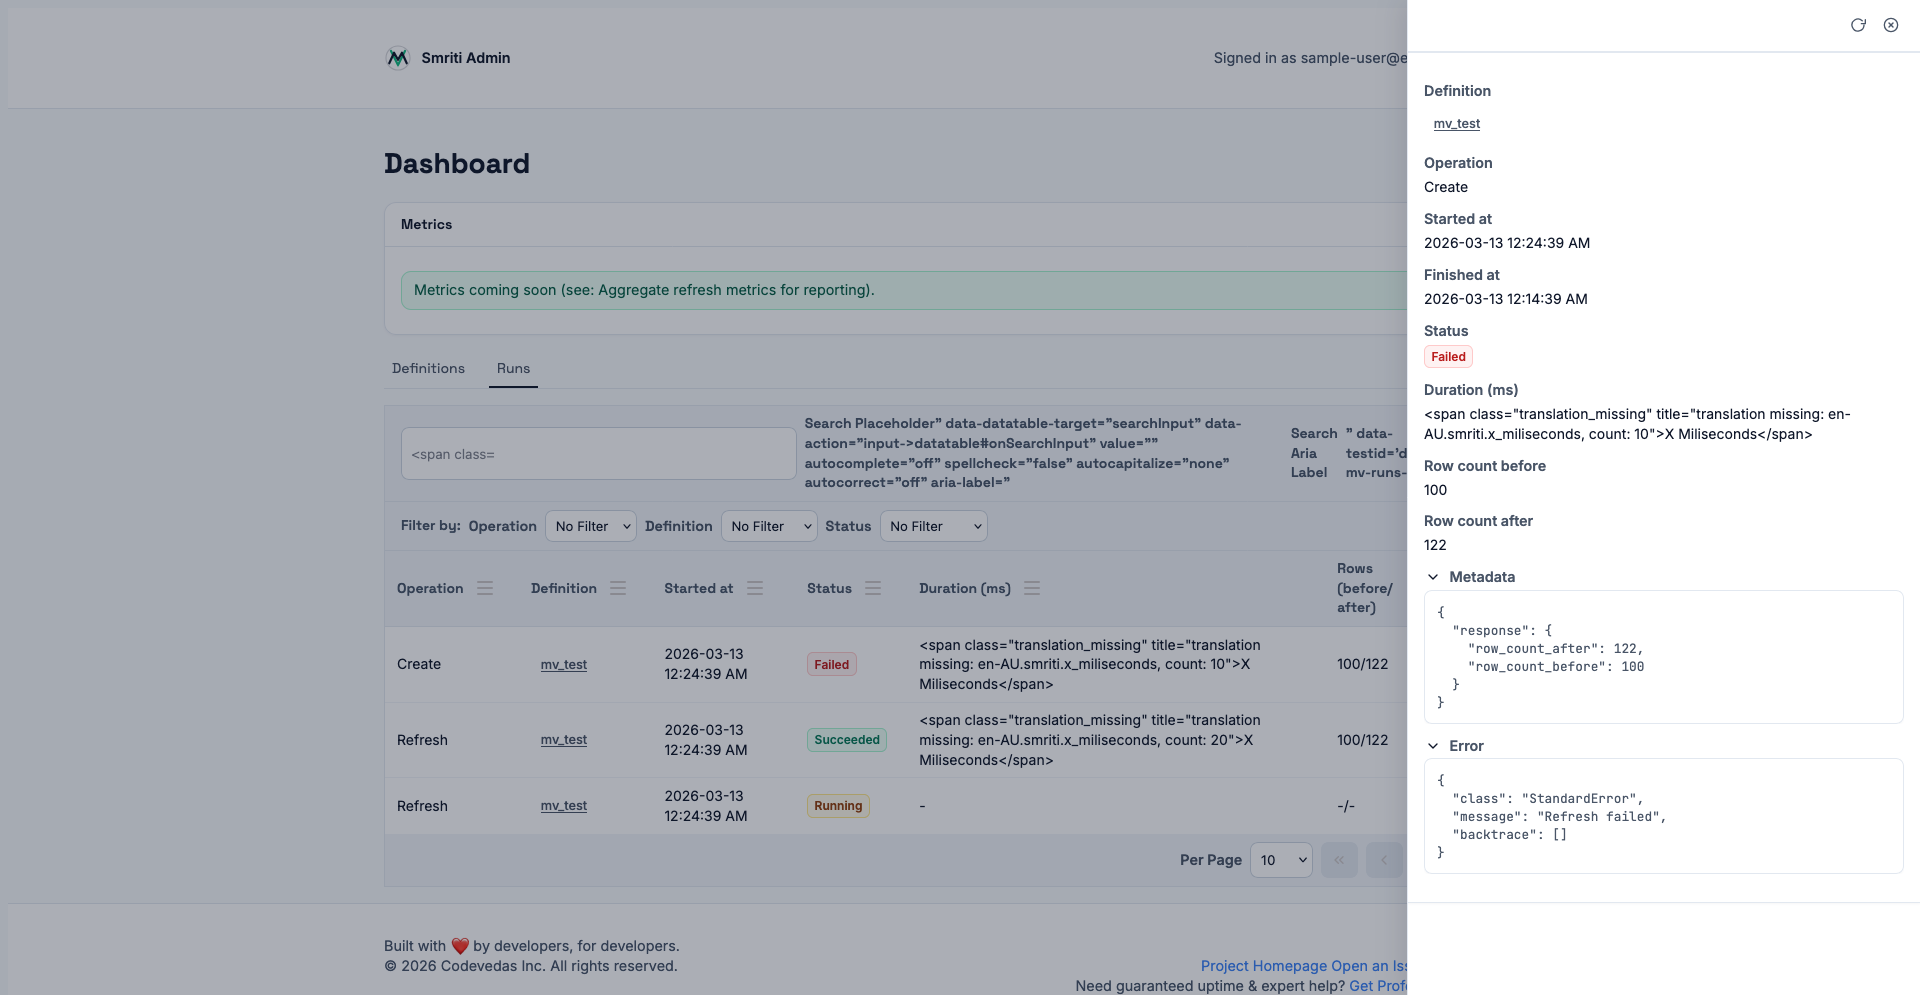Open the Definition column menu icon
This screenshot has height=995, width=1920.
point(618,588)
